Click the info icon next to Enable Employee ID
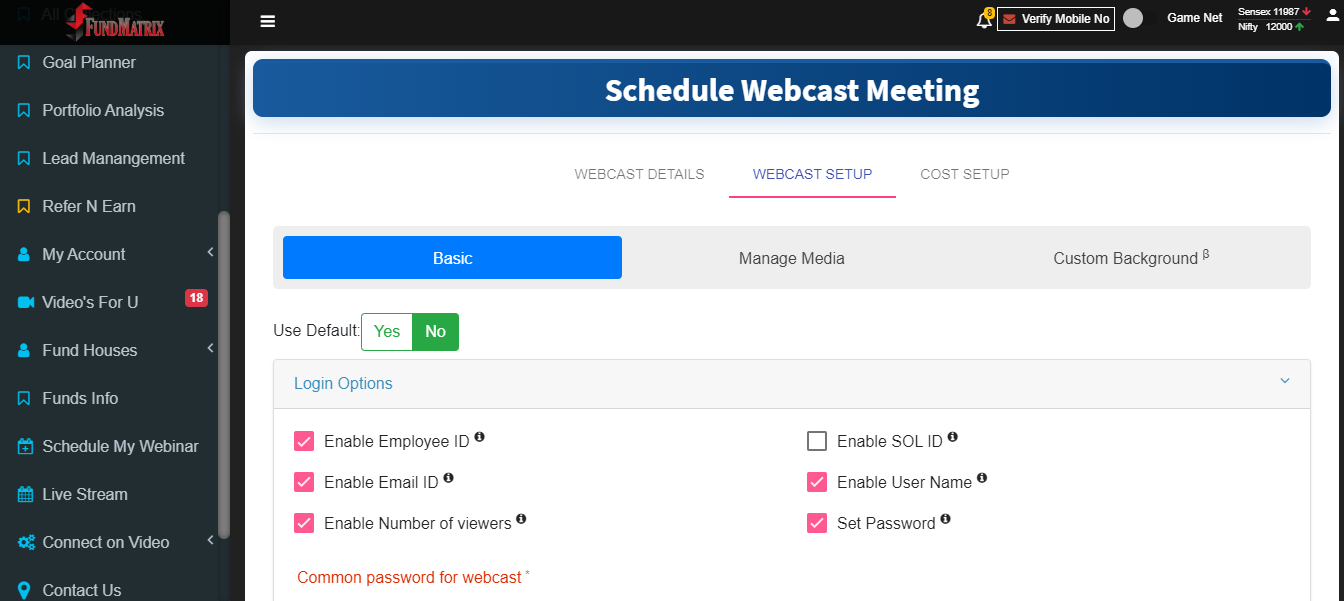Viewport: 1344px width, 601px height. [480, 438]
